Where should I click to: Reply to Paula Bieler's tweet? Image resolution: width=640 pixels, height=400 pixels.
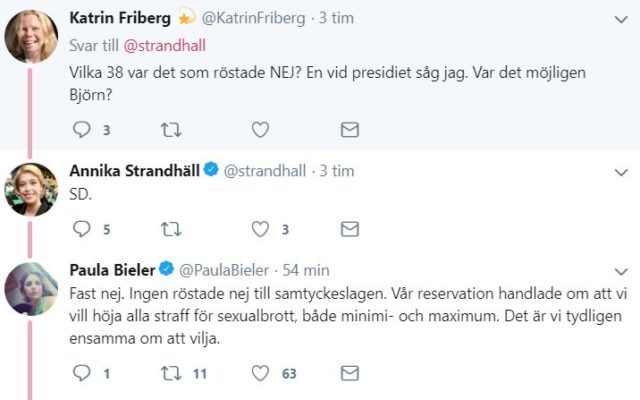click(x=83, y=373)
